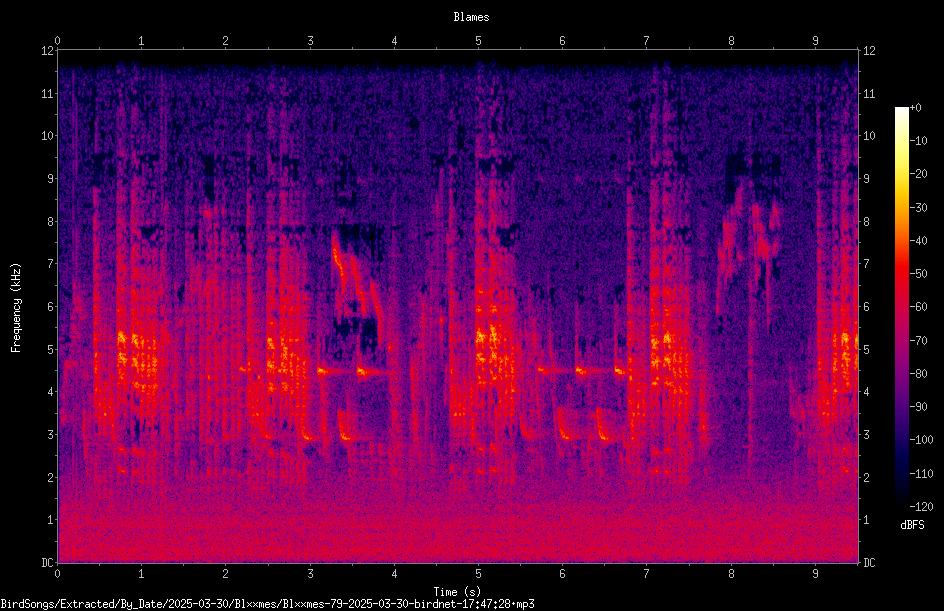This screenshot has height=611, width=944.
Task: Click the "0" second tick on the top time axis
Action: pyautogui.click(x=58, y=41)
